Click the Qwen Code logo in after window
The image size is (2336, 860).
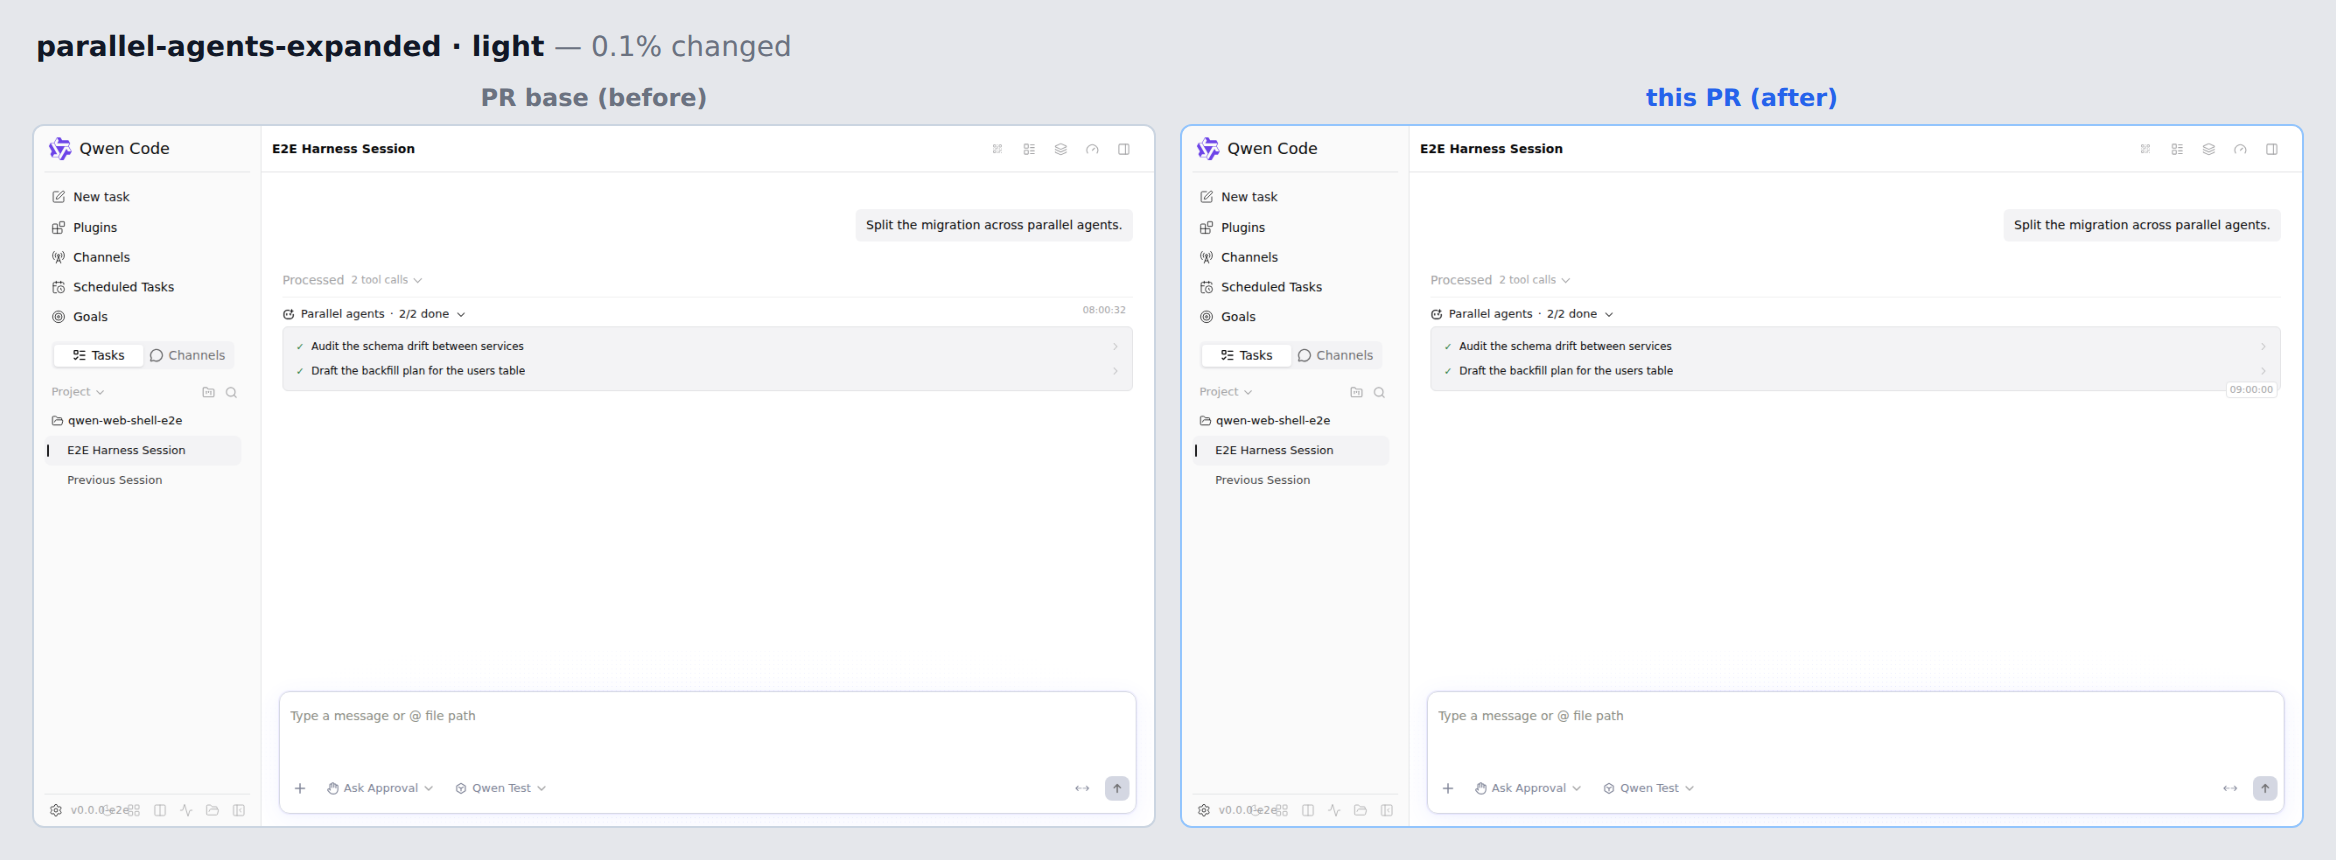tap(1208, 149)
